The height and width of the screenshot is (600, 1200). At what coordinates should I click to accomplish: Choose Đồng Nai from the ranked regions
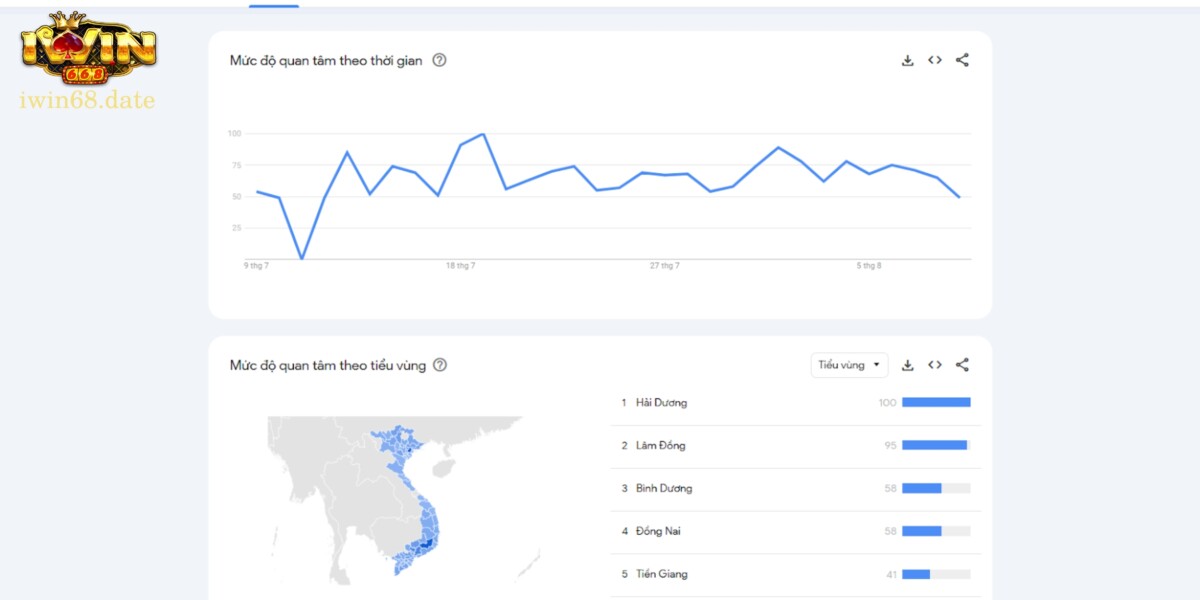tap(658, 531)
